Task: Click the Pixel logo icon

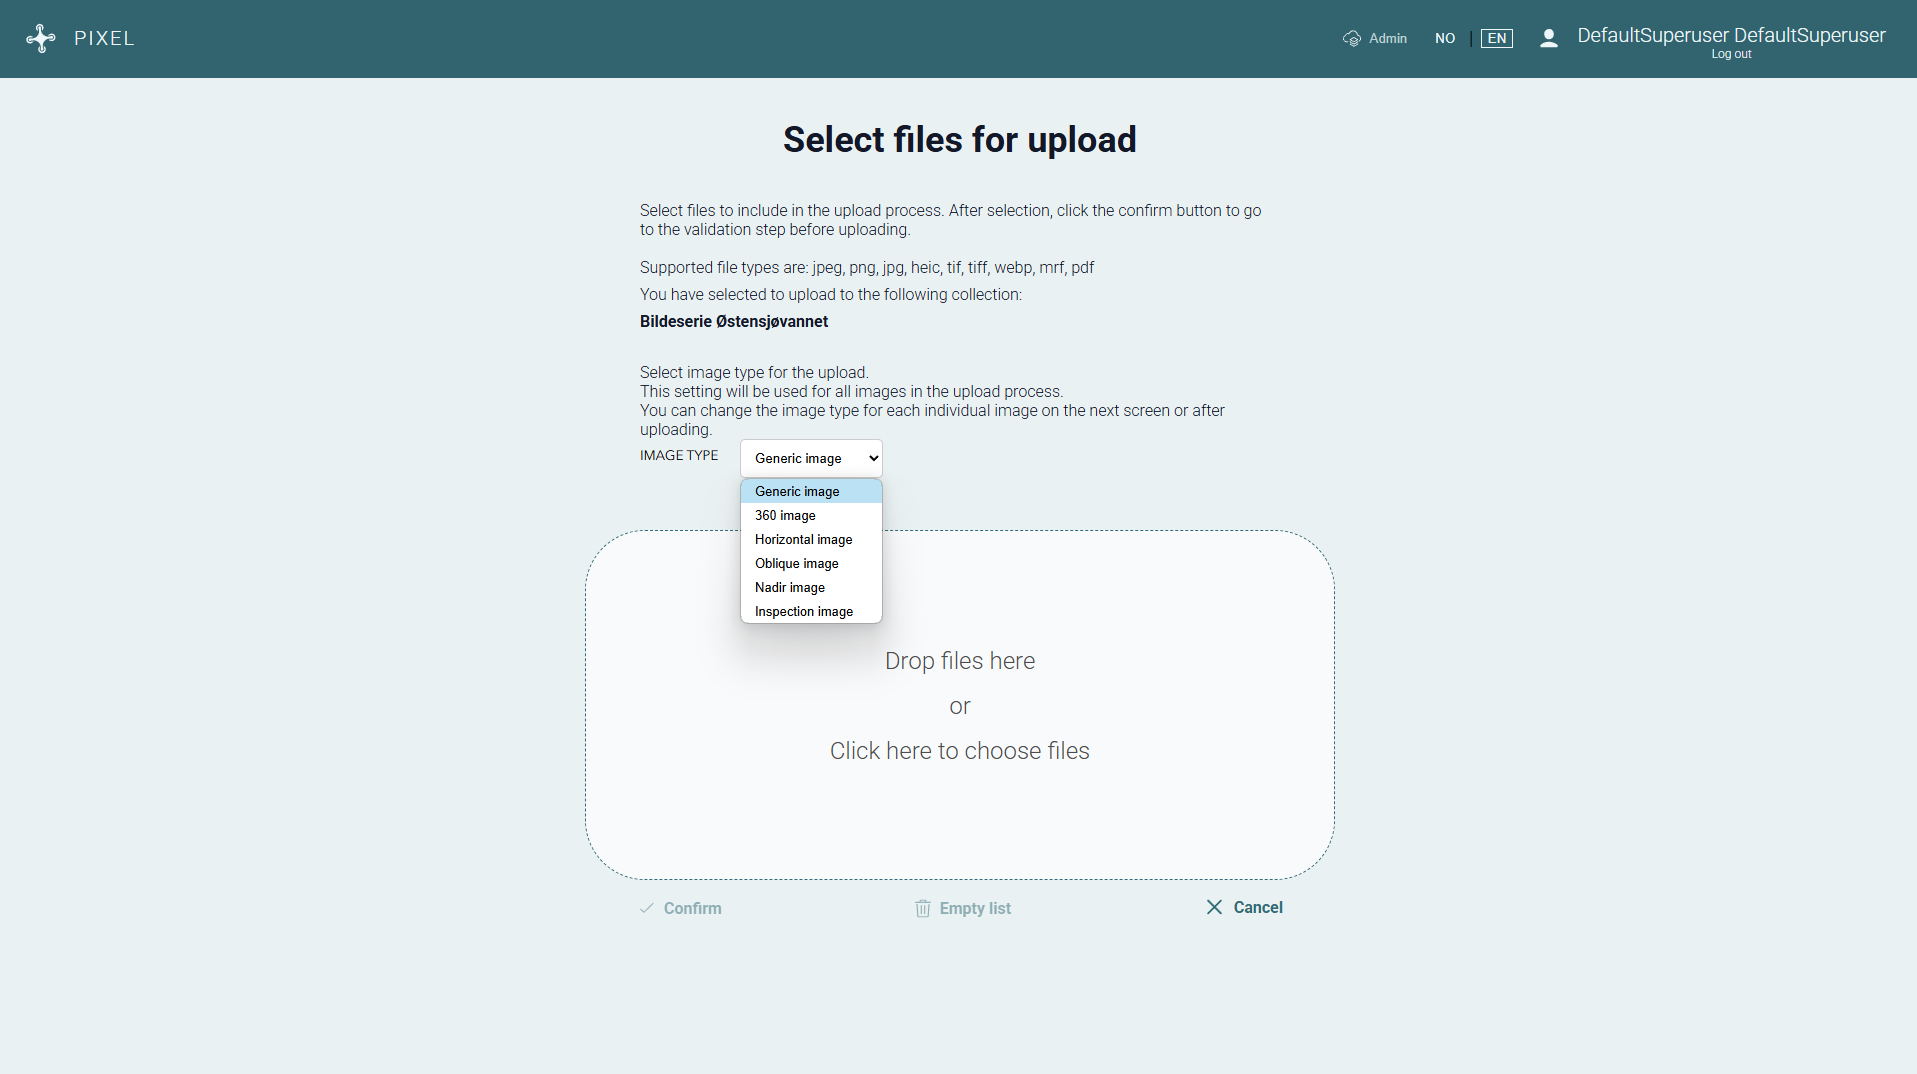Action: 41,38
